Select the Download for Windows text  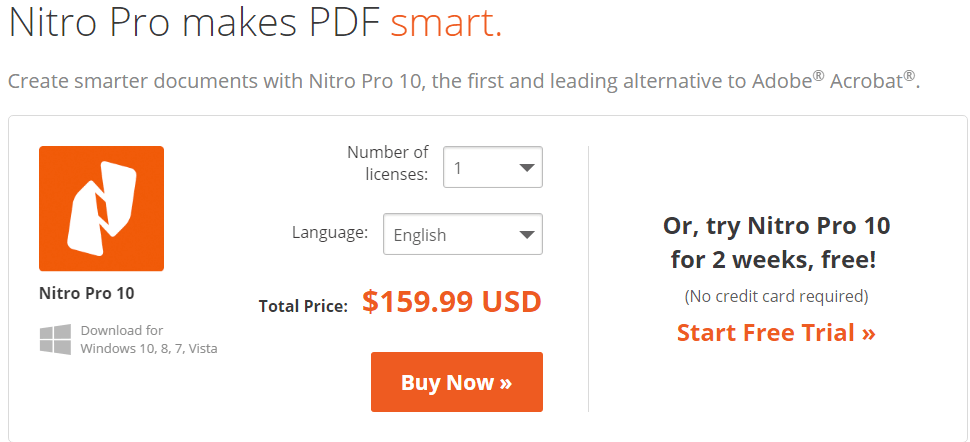click(148, 339)
